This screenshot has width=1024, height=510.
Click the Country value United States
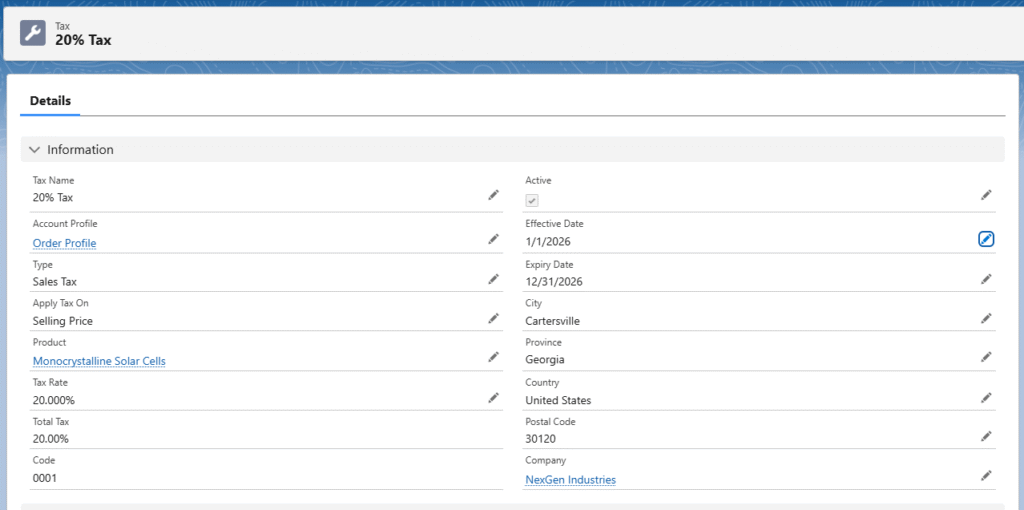tap(558, 400)
